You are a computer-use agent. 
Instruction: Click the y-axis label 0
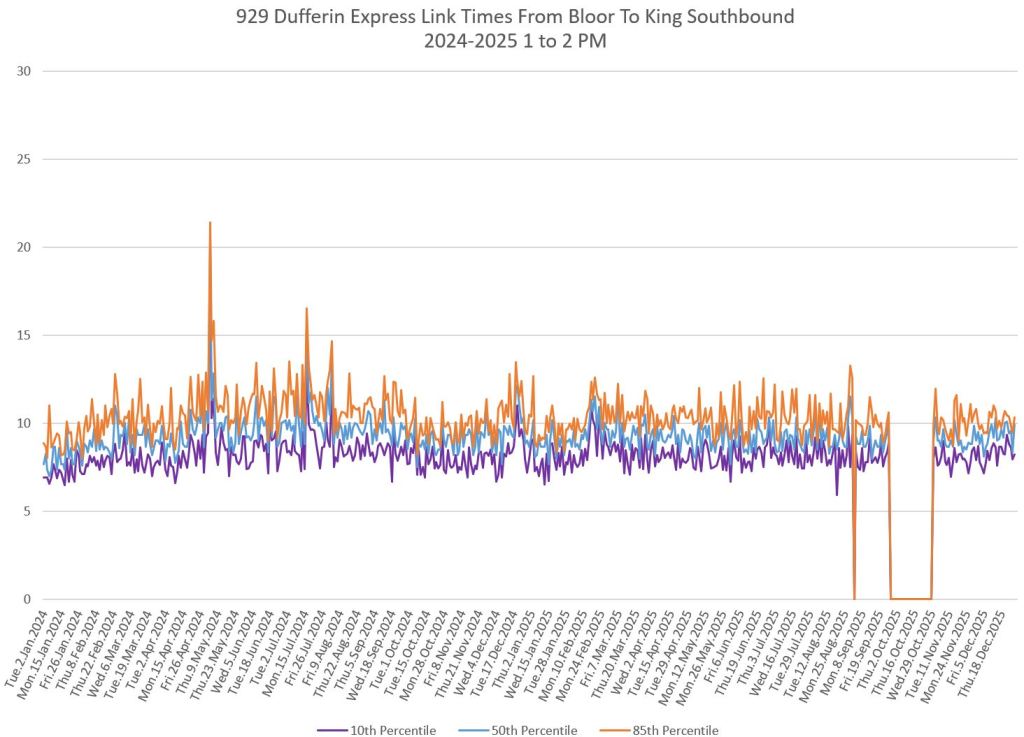(x=29, y=599)
